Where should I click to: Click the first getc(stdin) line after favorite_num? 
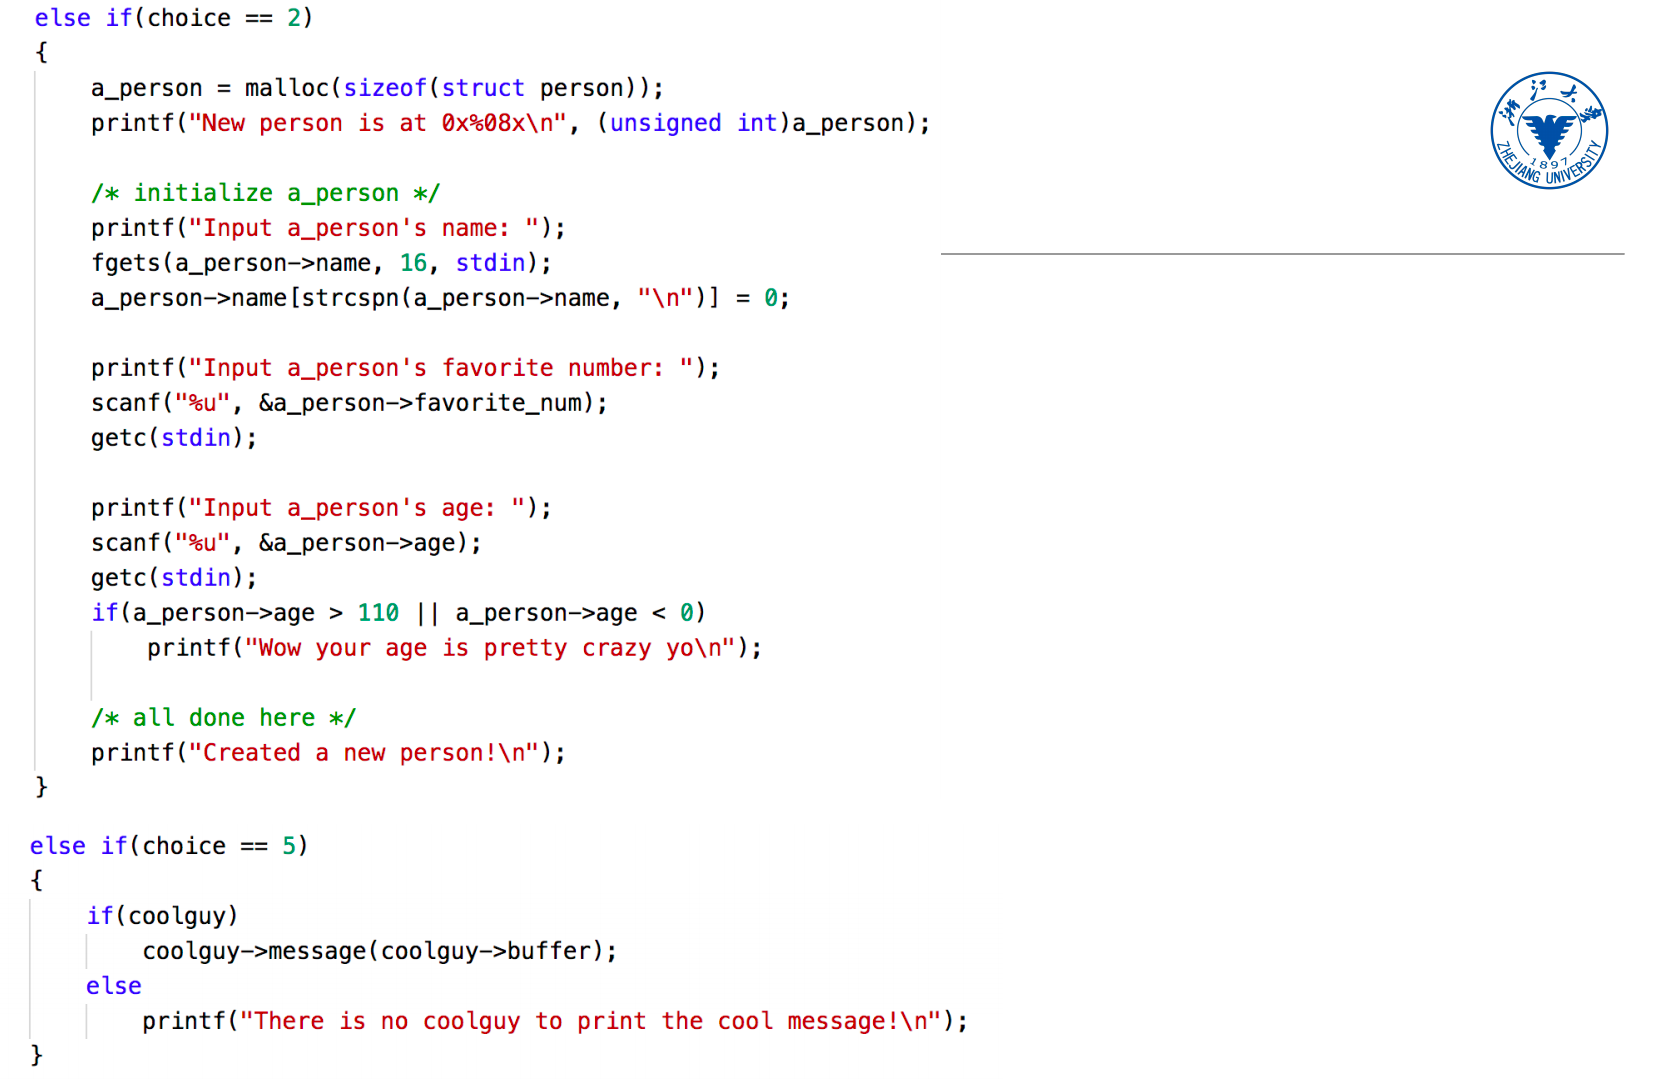click(174, 438)
